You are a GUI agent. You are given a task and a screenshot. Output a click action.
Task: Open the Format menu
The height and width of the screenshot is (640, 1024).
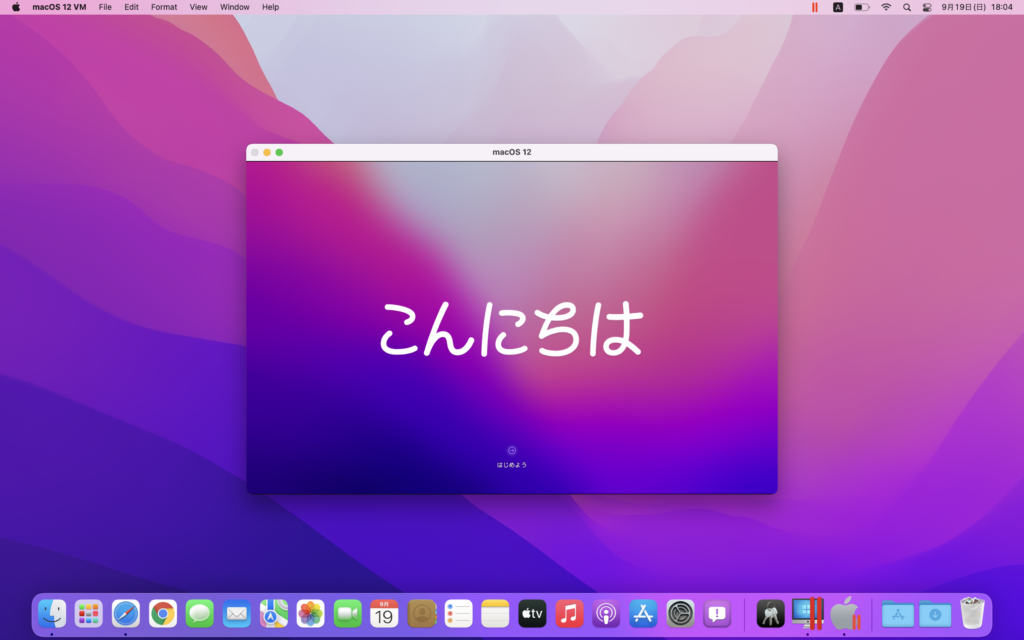164,7
